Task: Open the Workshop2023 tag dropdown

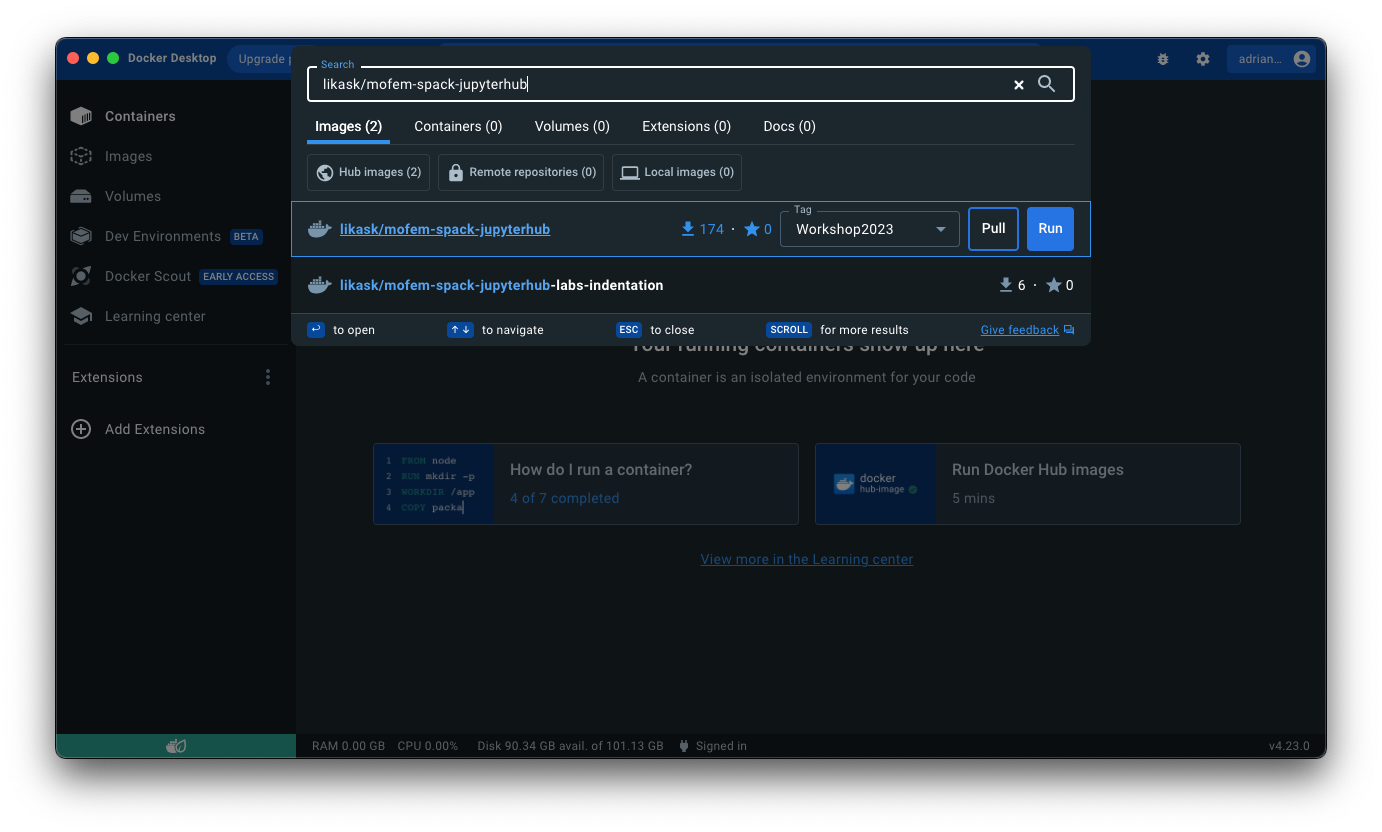Action: point(870,229)
